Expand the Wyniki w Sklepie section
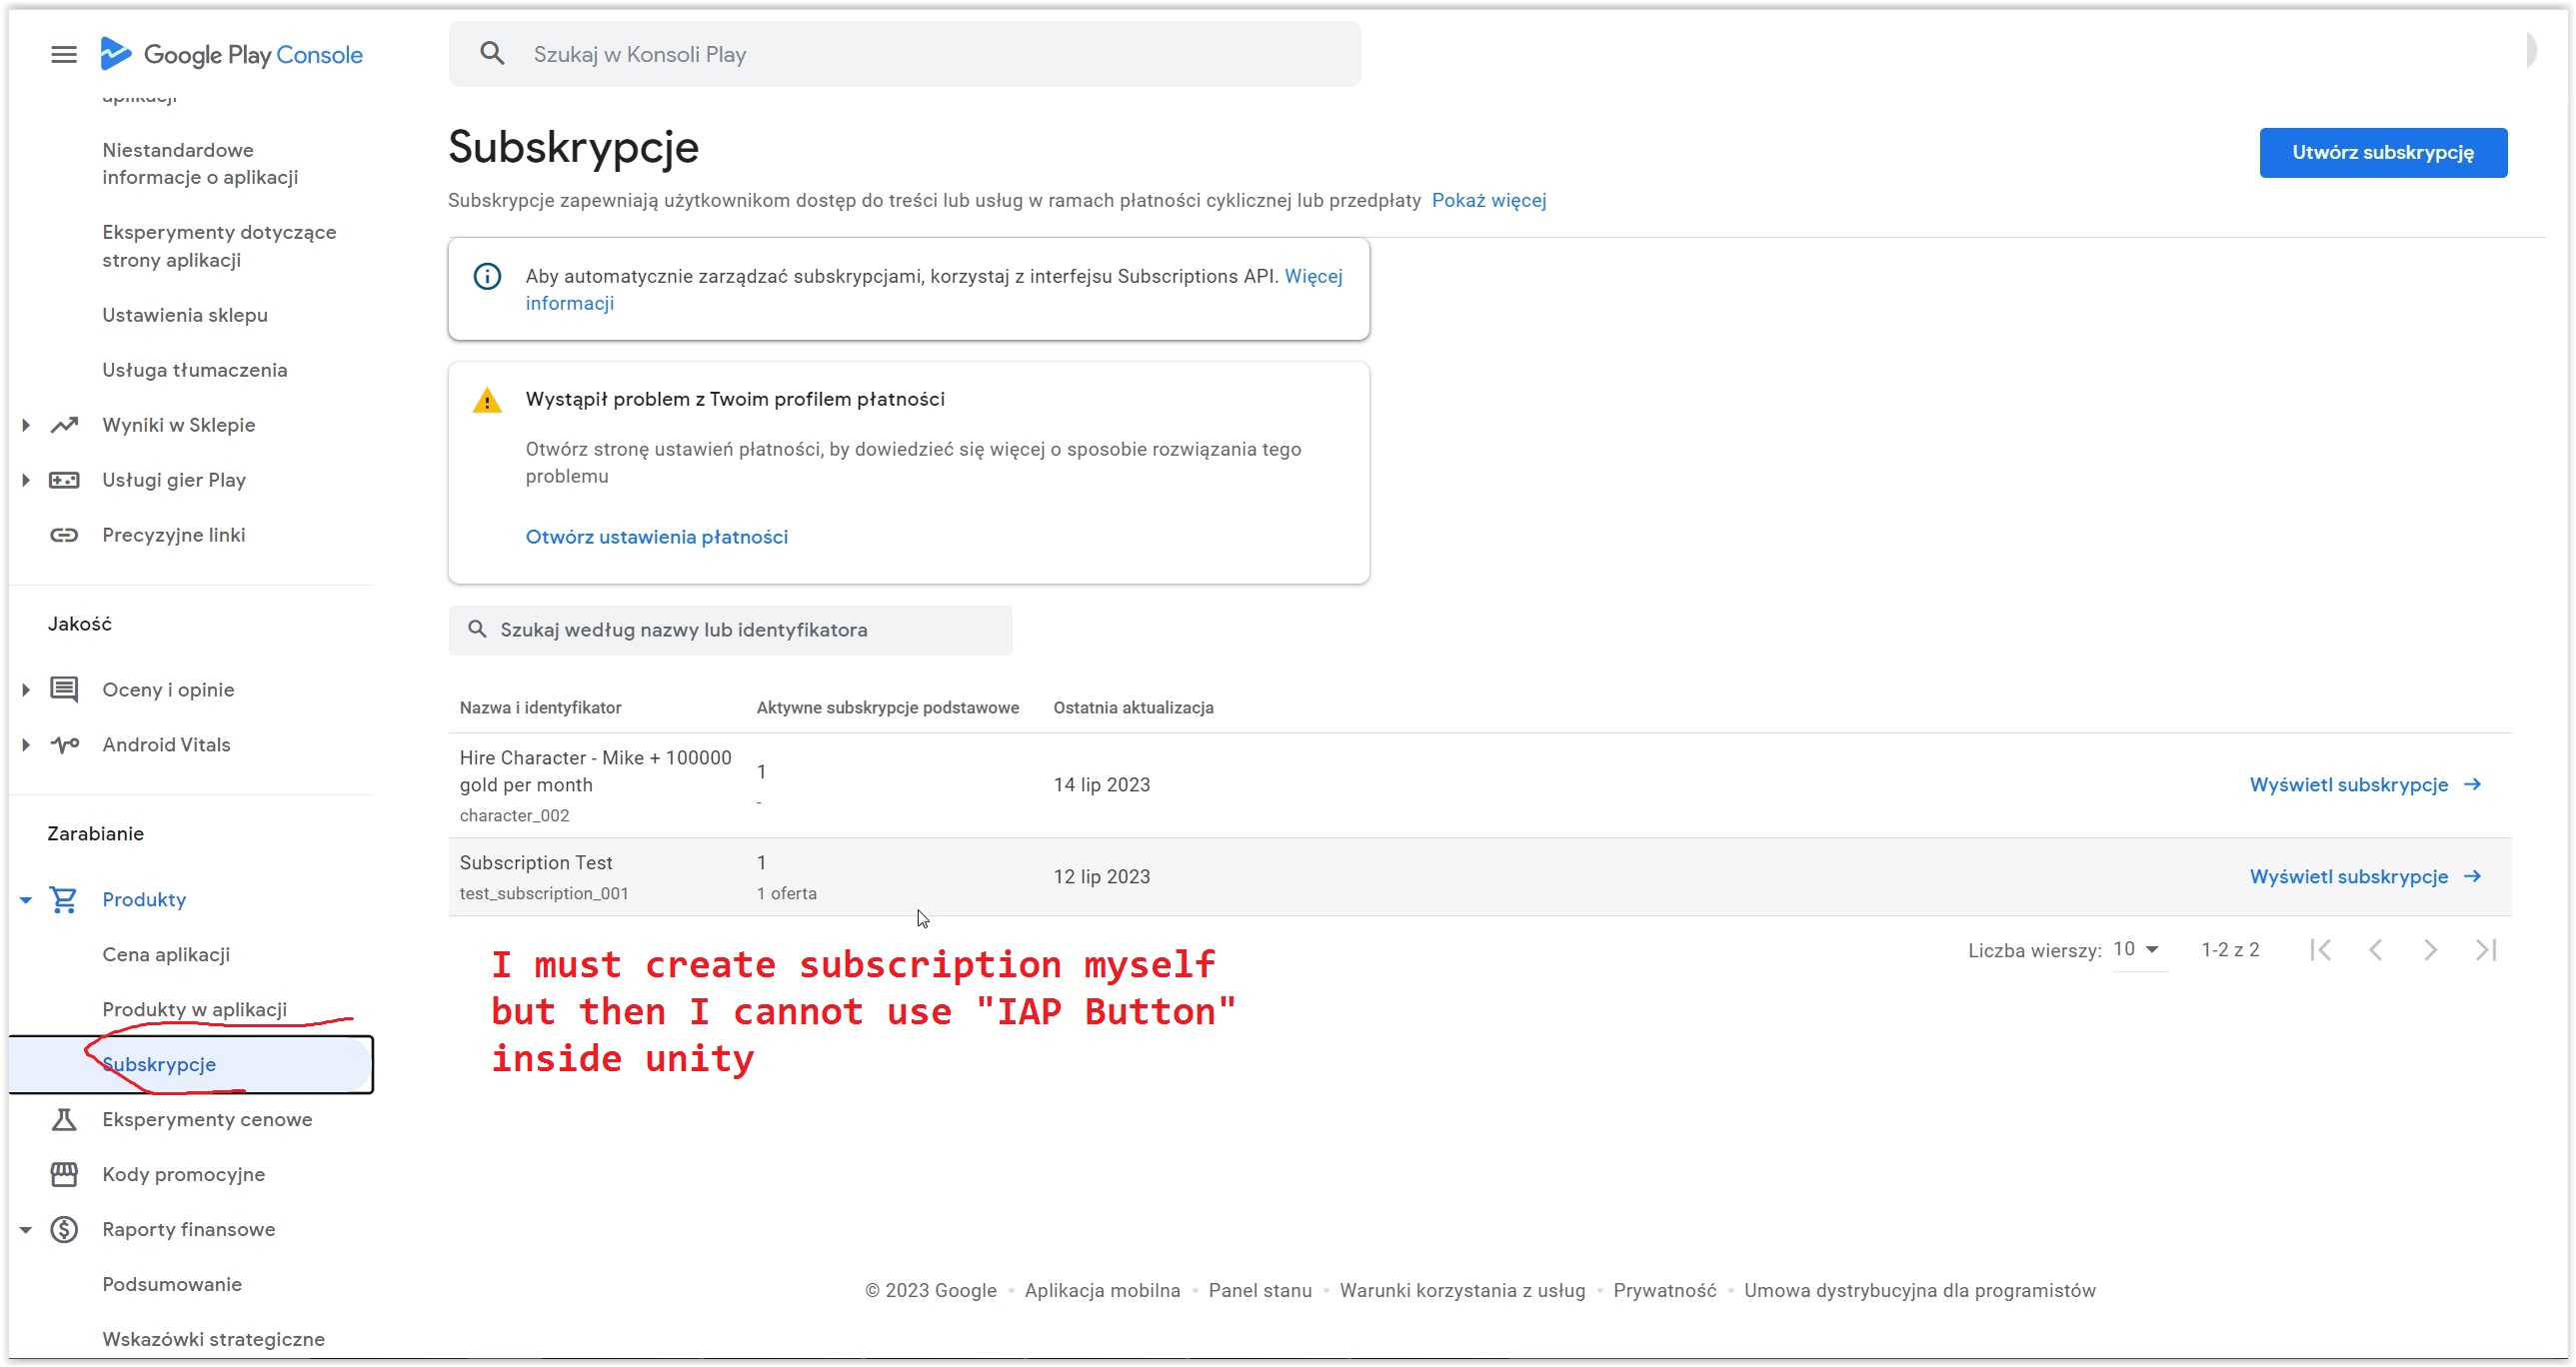The height and width of the screenshot is (1367, 2576). (25, 424)
